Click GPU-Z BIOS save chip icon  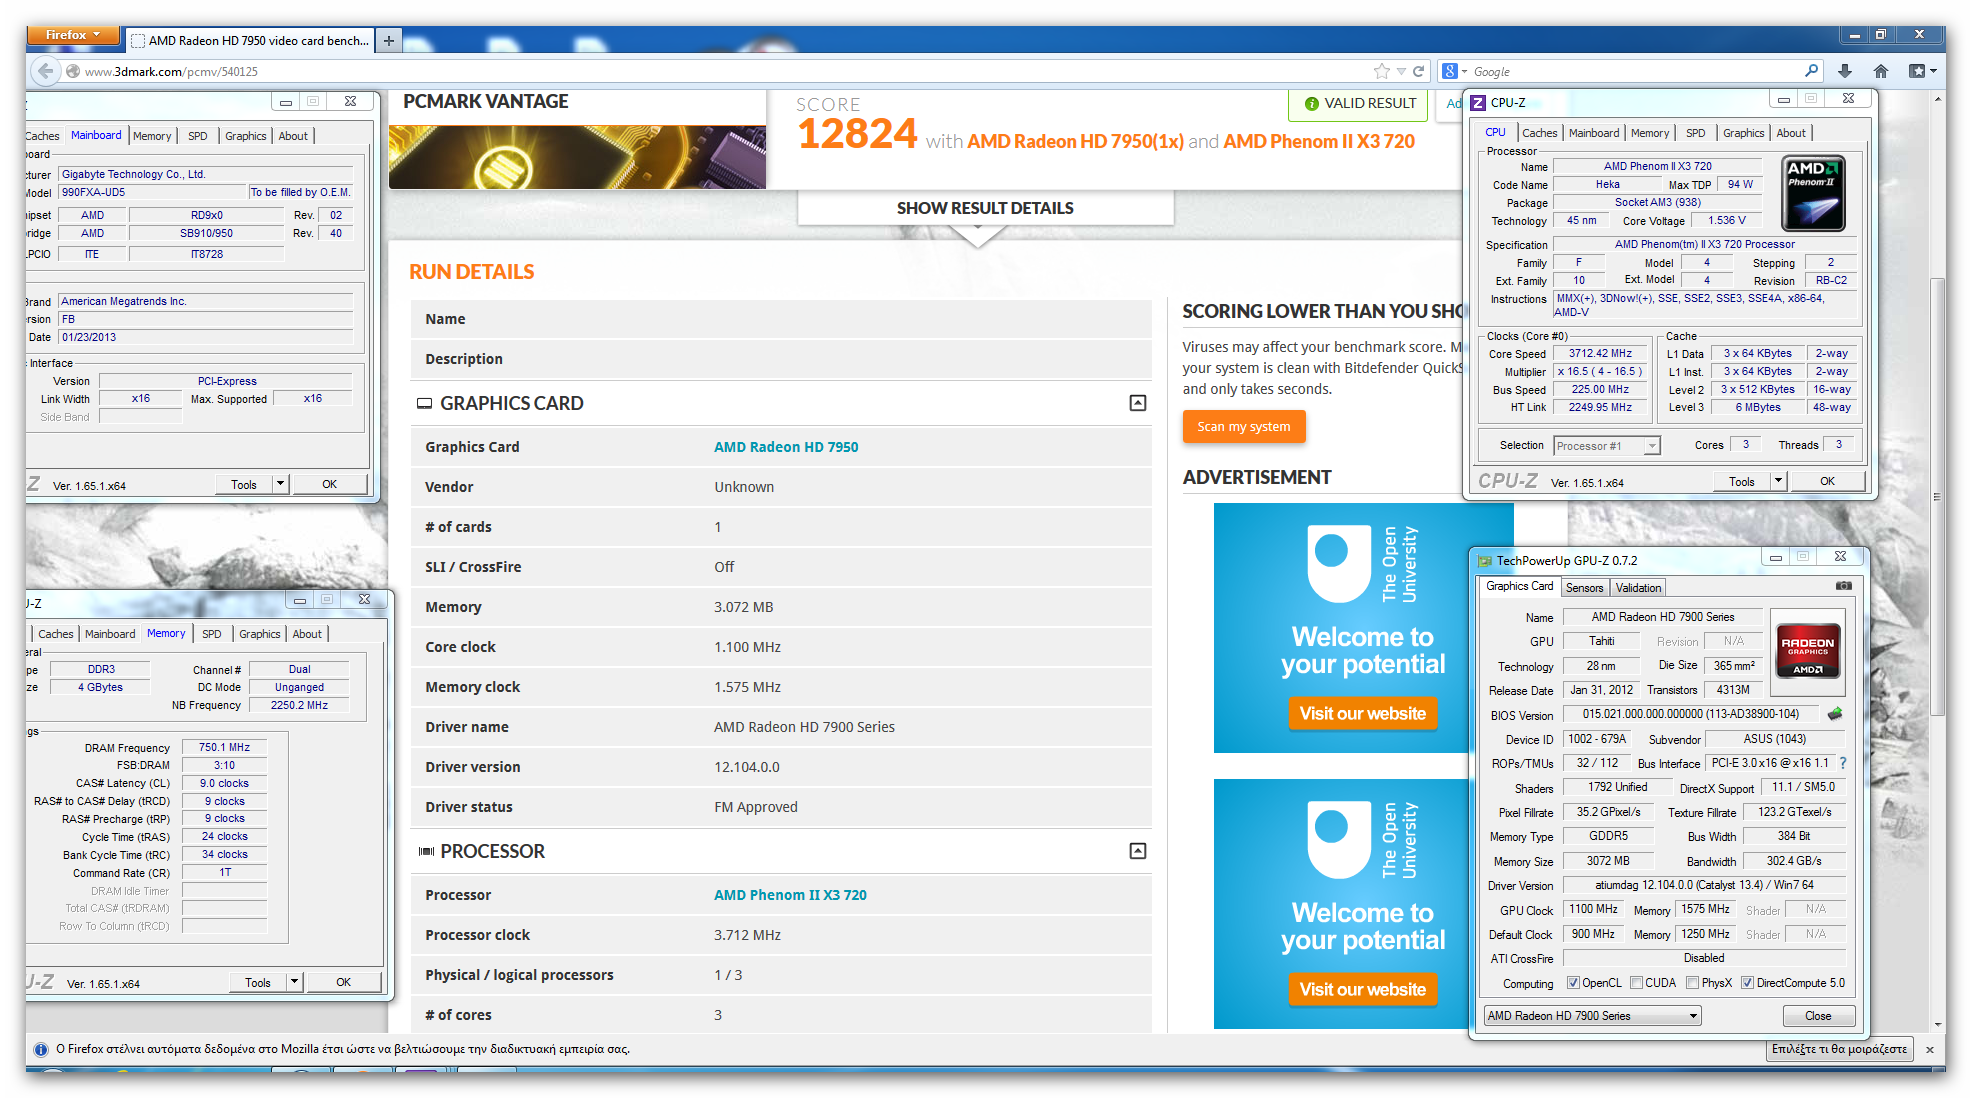[1835, 714]
